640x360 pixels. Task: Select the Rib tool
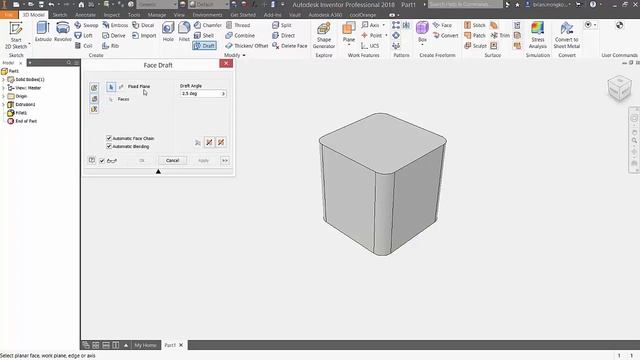tap(111, 46)
